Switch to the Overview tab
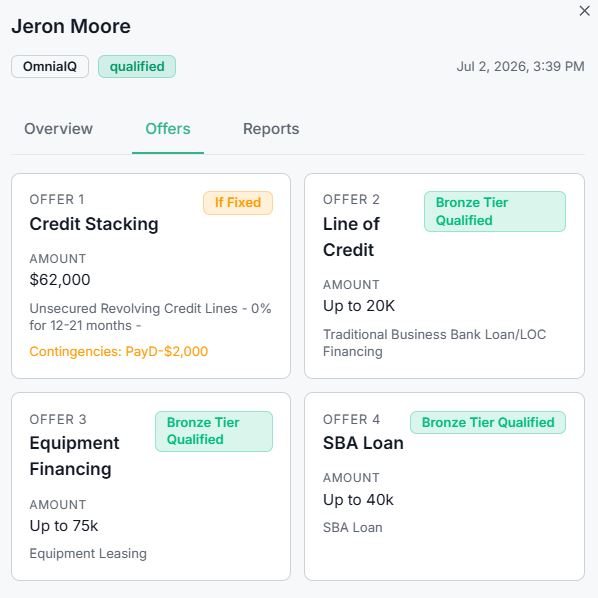The image size is (598, 598). click(x=58, y=129)
